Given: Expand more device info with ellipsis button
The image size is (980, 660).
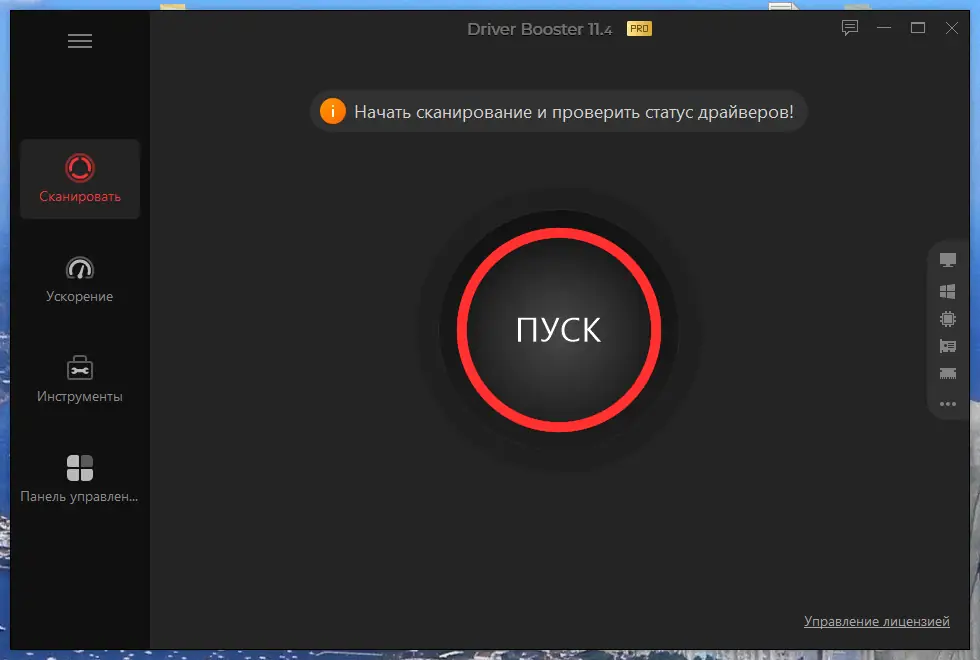Looking at the screenshot, I should (x=947, y=404).
